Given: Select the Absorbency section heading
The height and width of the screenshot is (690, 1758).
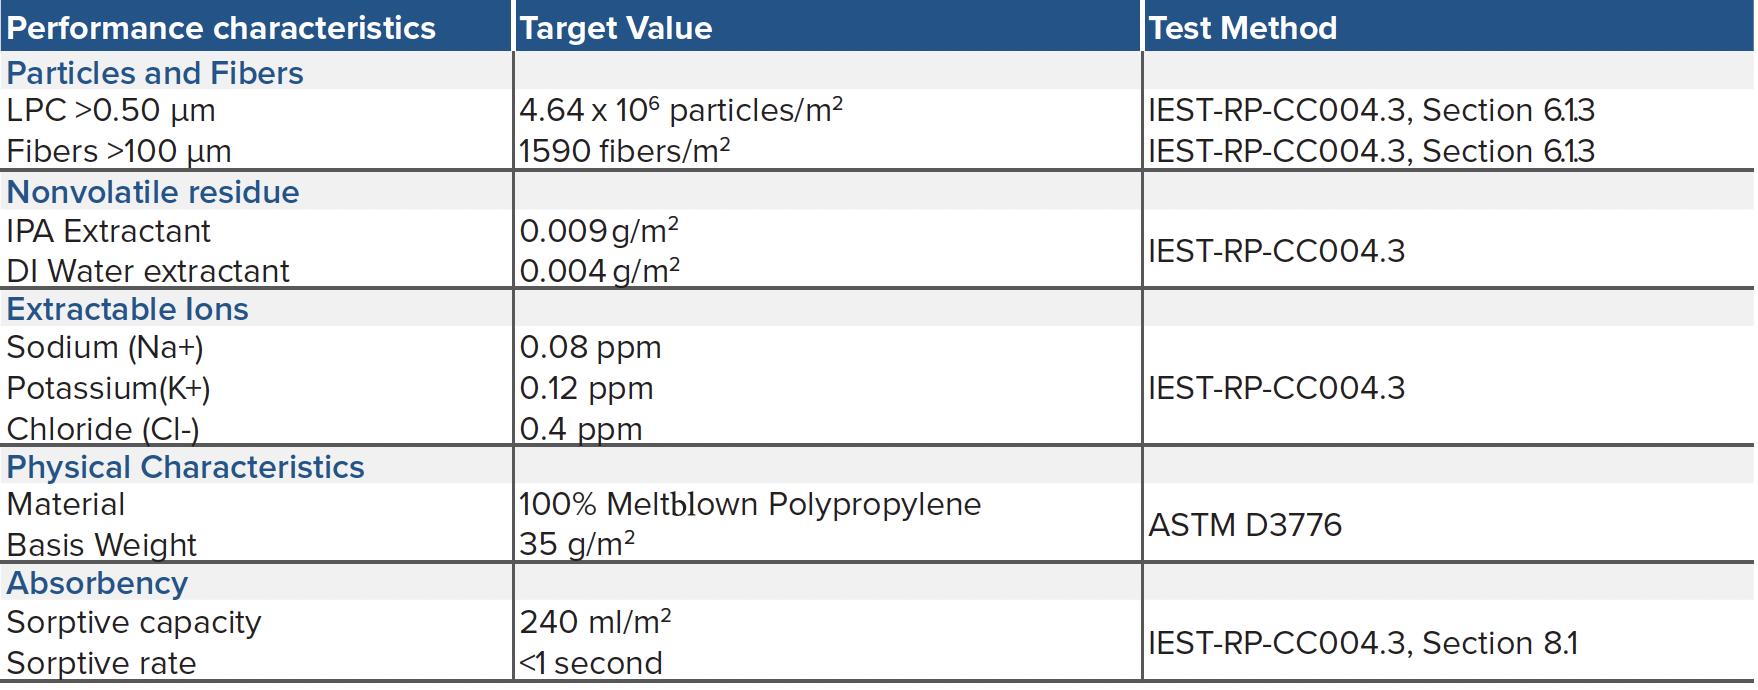Looking at the screenshot, I should point(97,583).
